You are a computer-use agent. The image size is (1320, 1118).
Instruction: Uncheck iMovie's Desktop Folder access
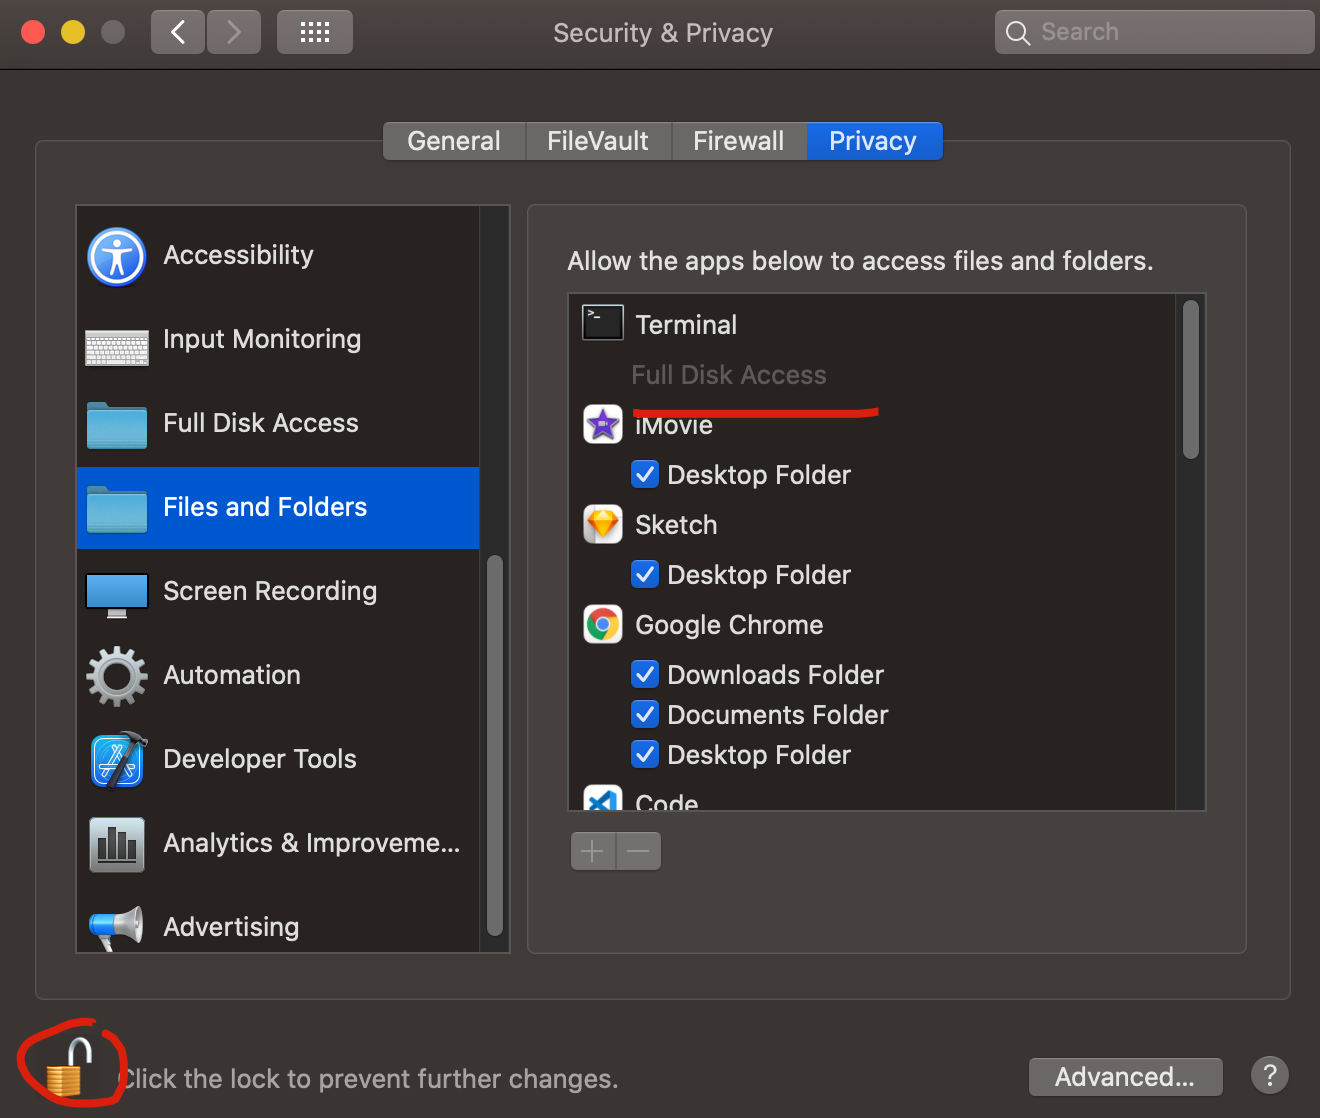(x=645, y=474)
